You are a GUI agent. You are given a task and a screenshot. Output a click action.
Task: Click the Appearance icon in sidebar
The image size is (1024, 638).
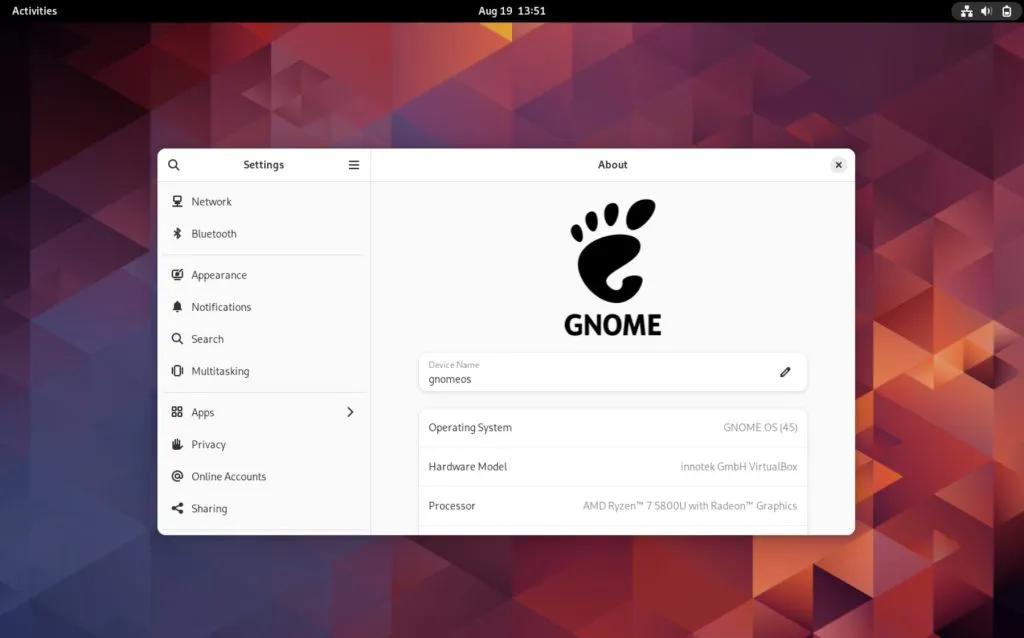177,275
